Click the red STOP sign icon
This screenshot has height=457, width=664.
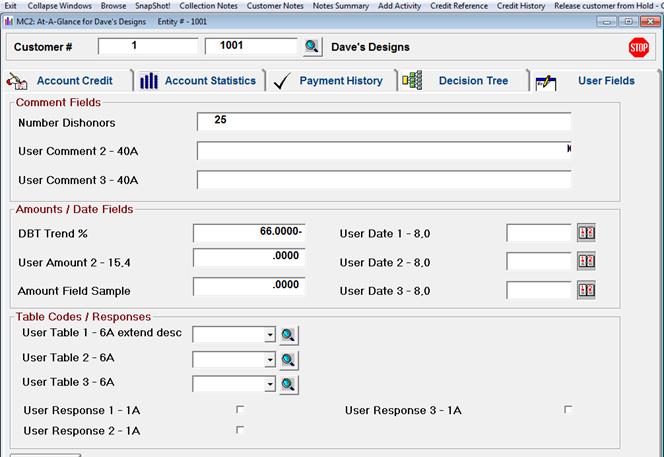(638, 47)
